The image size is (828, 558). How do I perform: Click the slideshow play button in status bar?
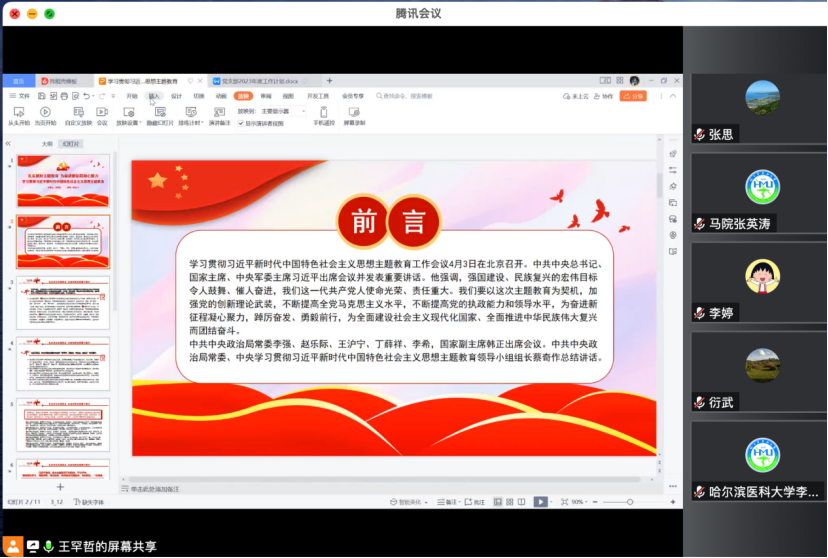540,502
